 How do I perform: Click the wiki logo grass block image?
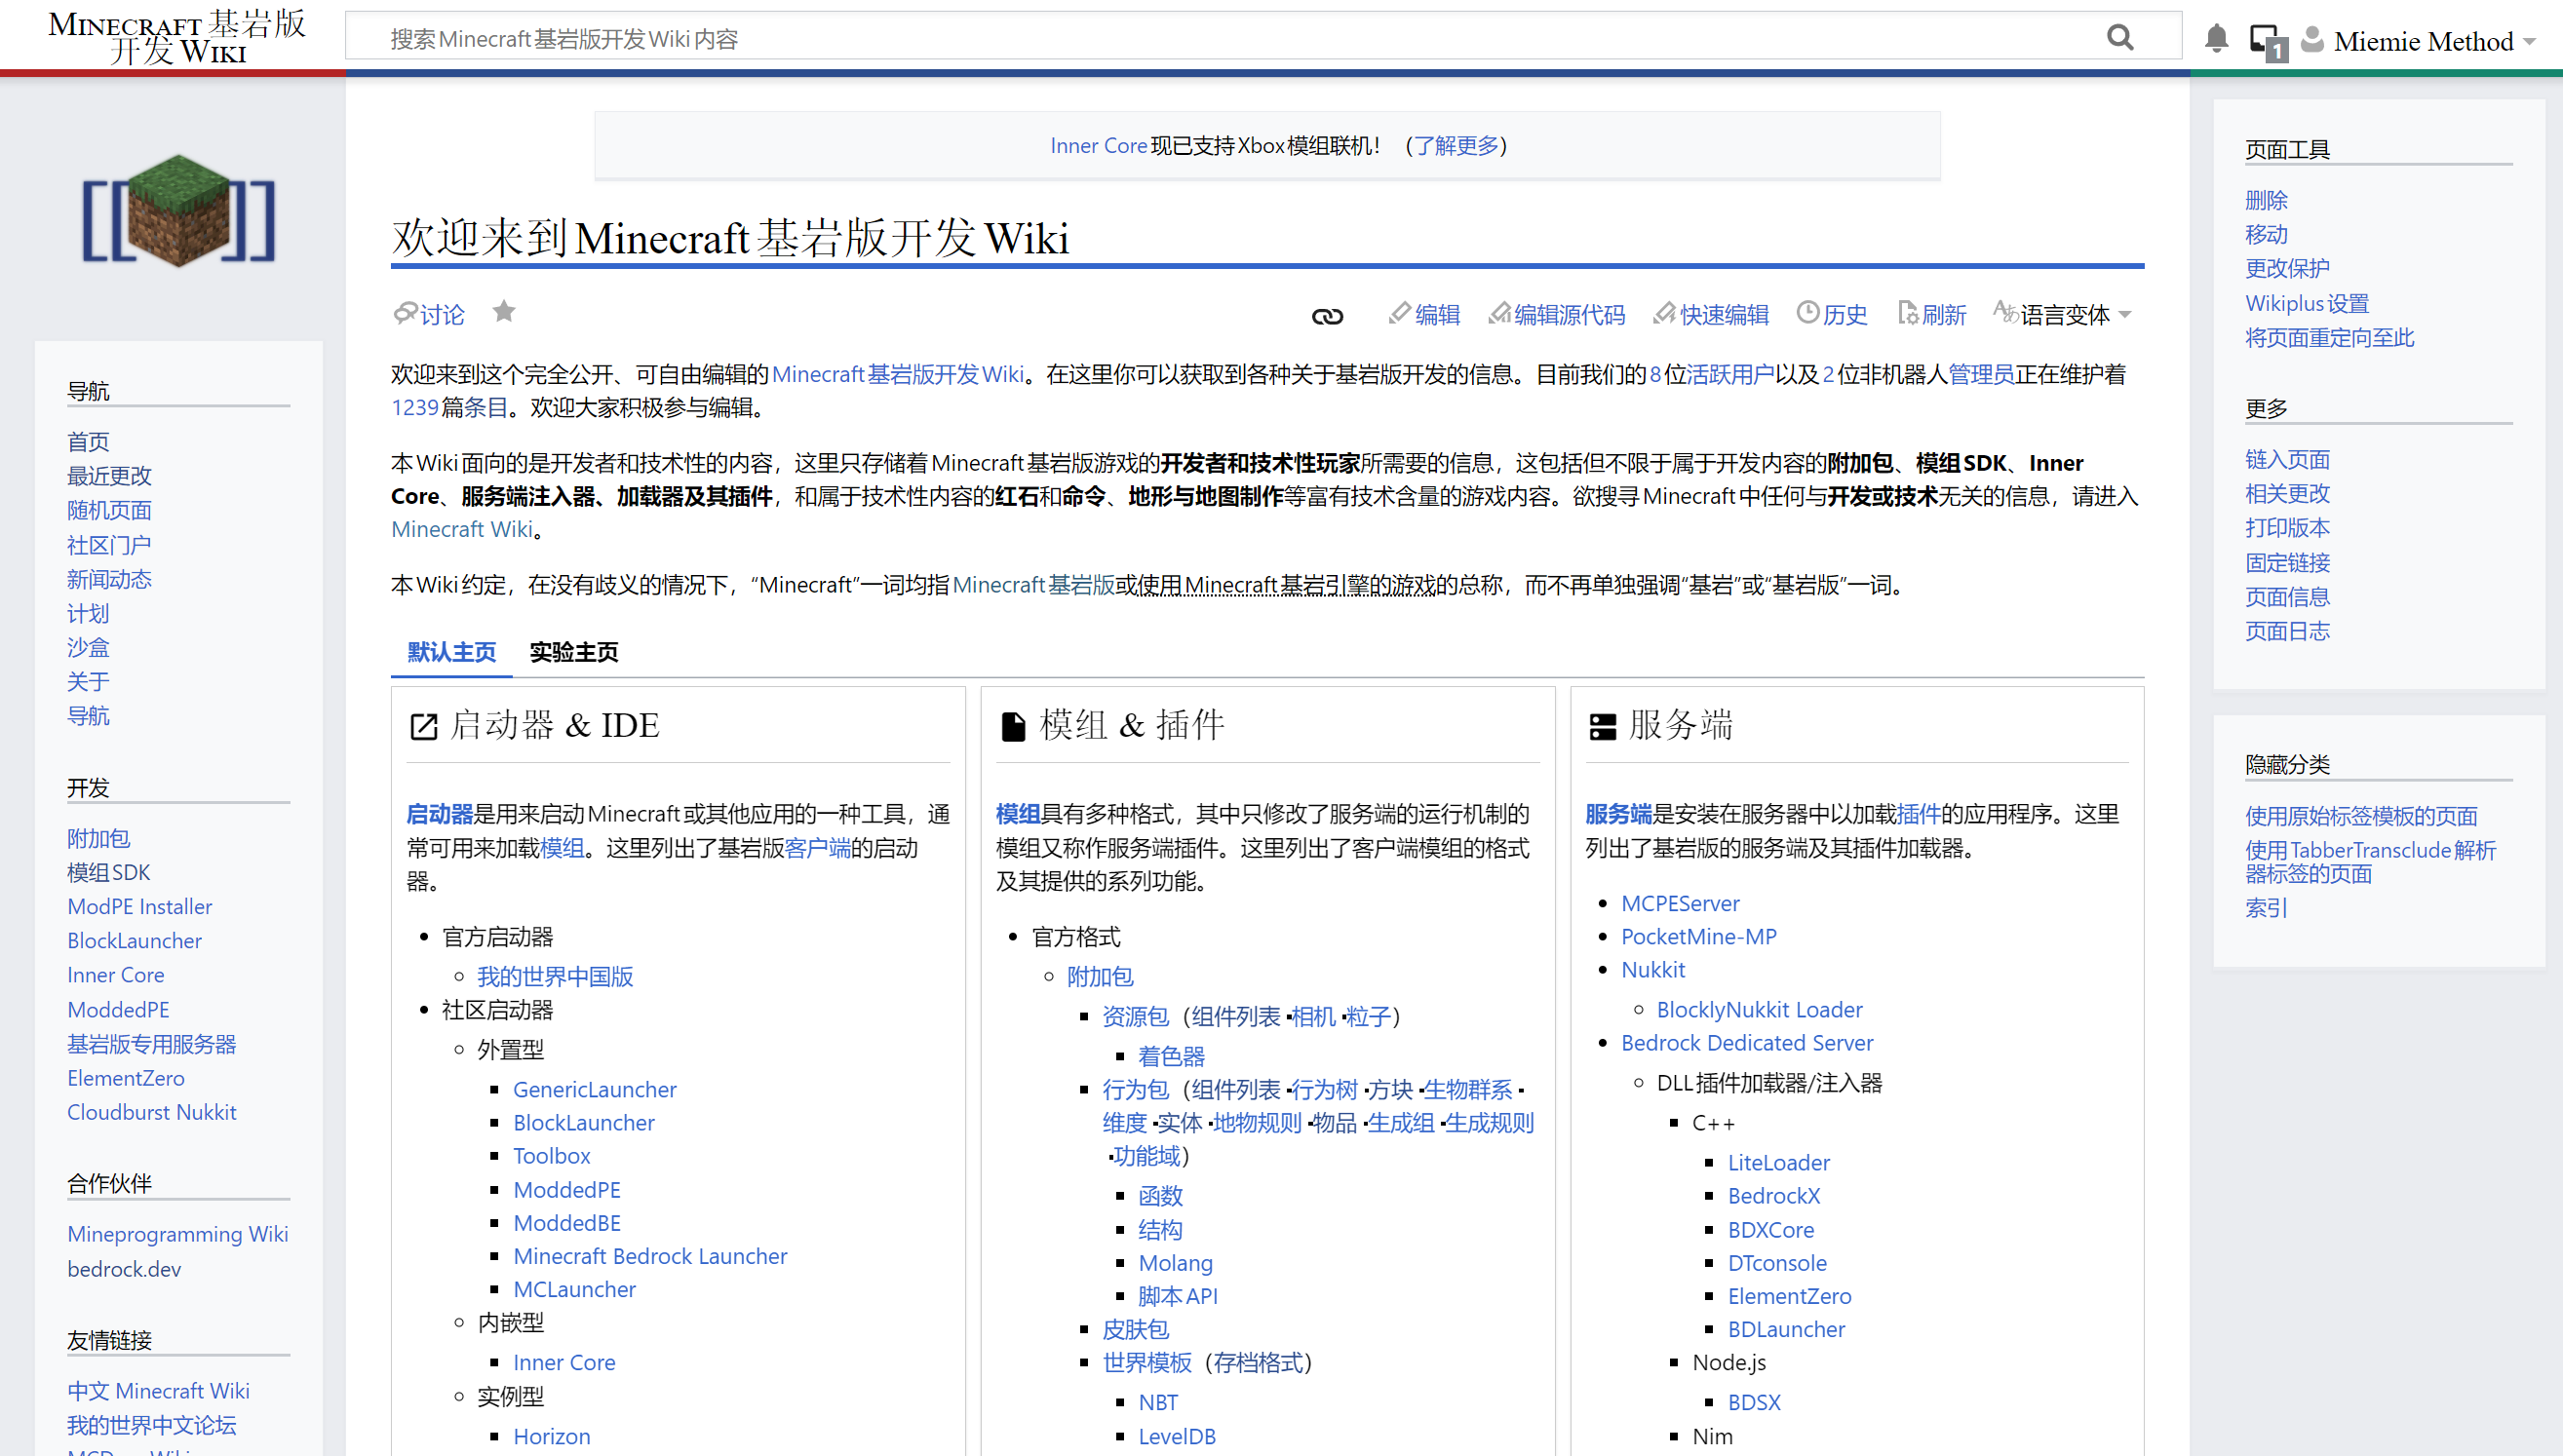[x=179, y=211]
